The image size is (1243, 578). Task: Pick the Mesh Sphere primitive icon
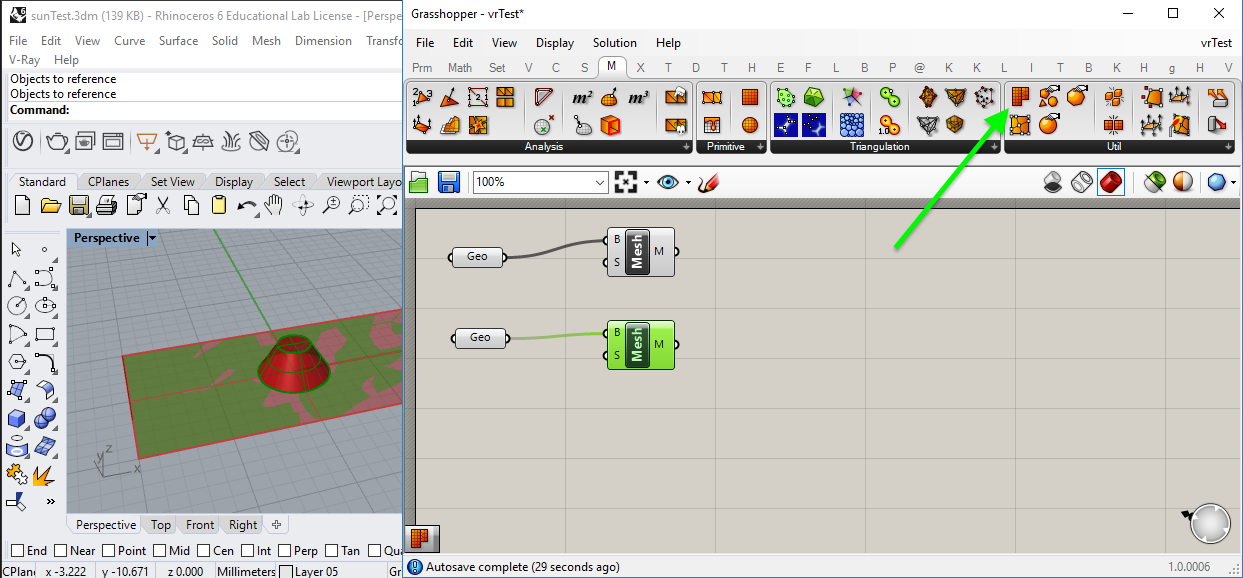pyautogui.click(x=750, y=125)
